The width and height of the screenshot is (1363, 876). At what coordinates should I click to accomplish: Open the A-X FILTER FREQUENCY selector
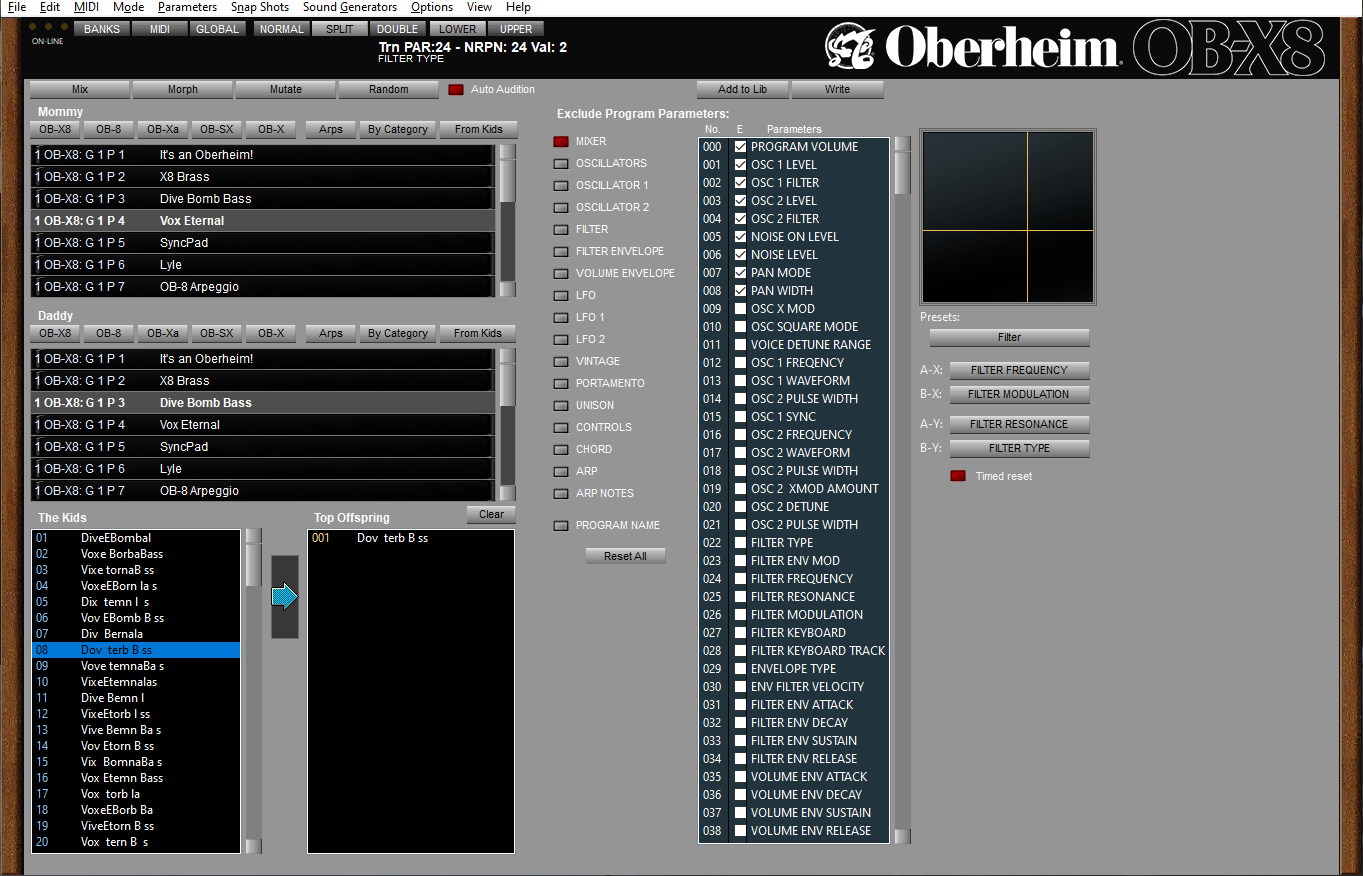coord(1019,370)
